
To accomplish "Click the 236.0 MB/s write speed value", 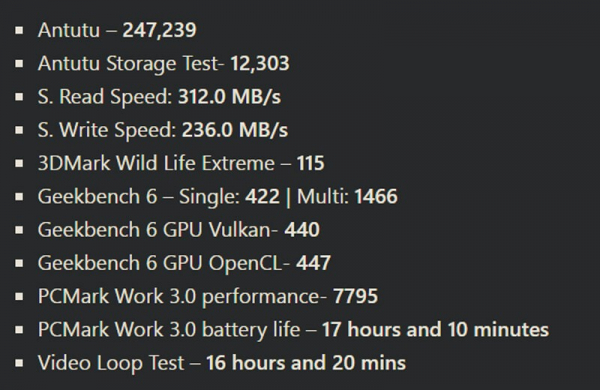I will pos(235,130).
